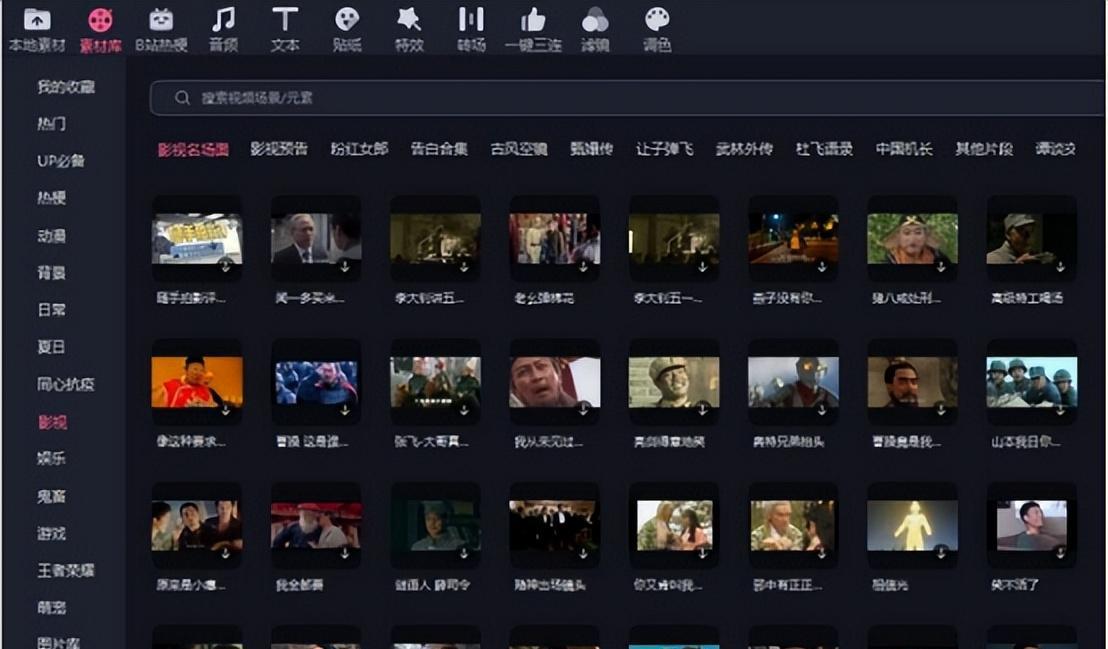This screenshot has height=649, width=1108.
Task: Select the 夏日 sidebar category
Action: tap(52, 347)
